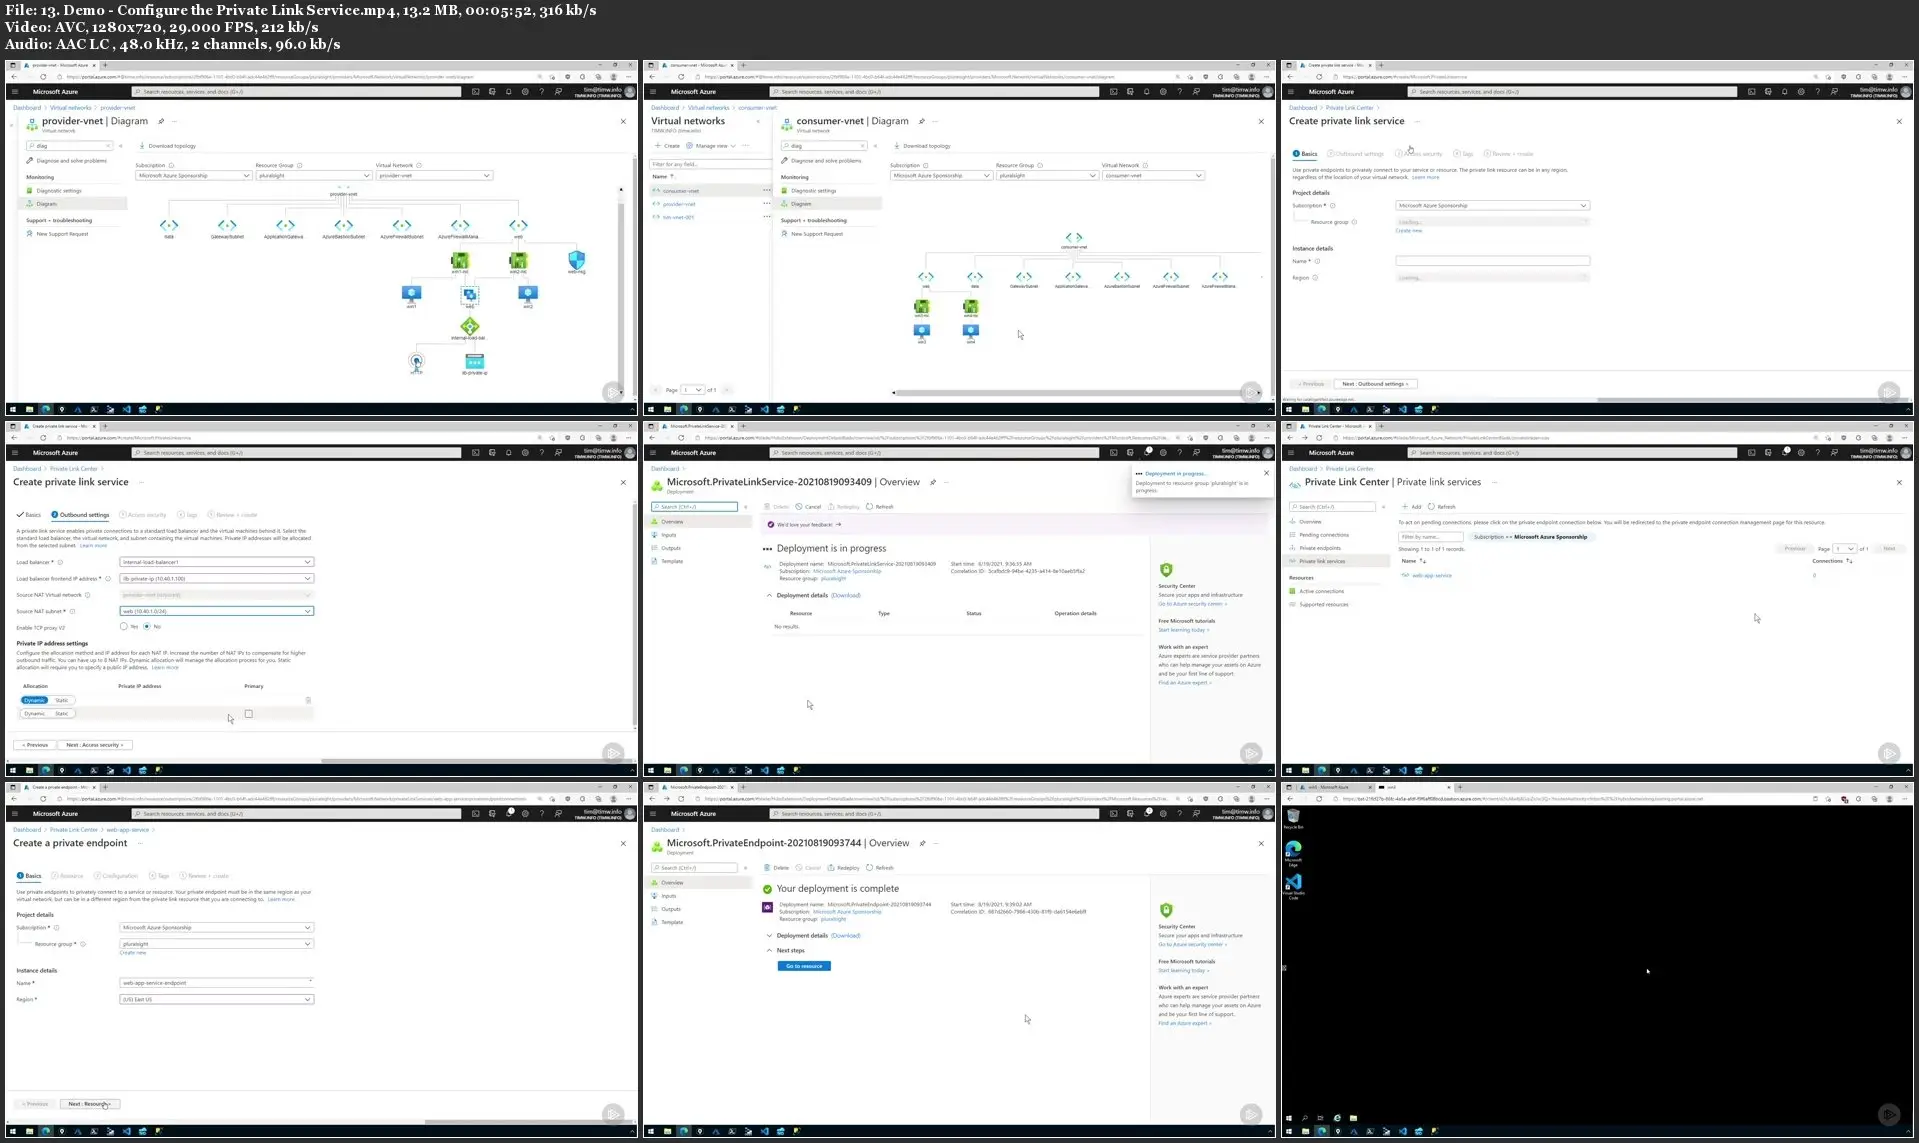Open Recycle Bin on the remote desktop frame

click(x=1293, y=817)
